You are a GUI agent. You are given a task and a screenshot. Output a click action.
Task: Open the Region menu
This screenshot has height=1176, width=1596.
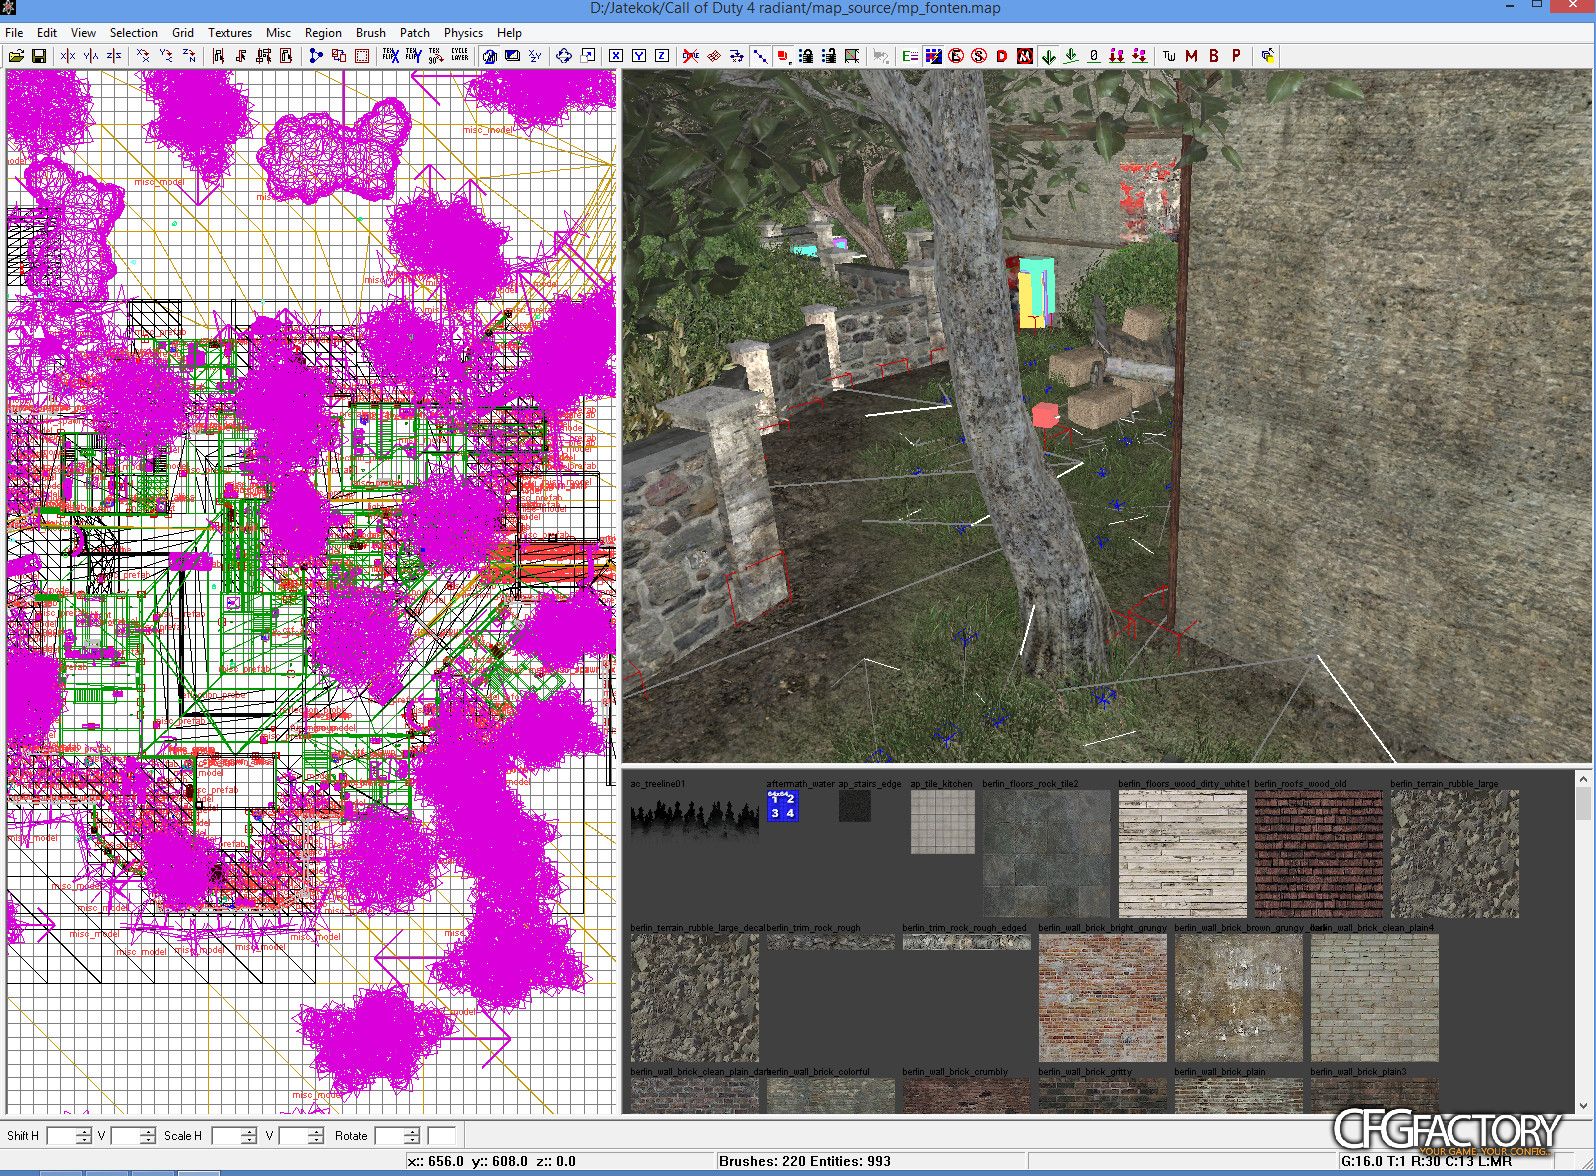[x=323, y=33]
